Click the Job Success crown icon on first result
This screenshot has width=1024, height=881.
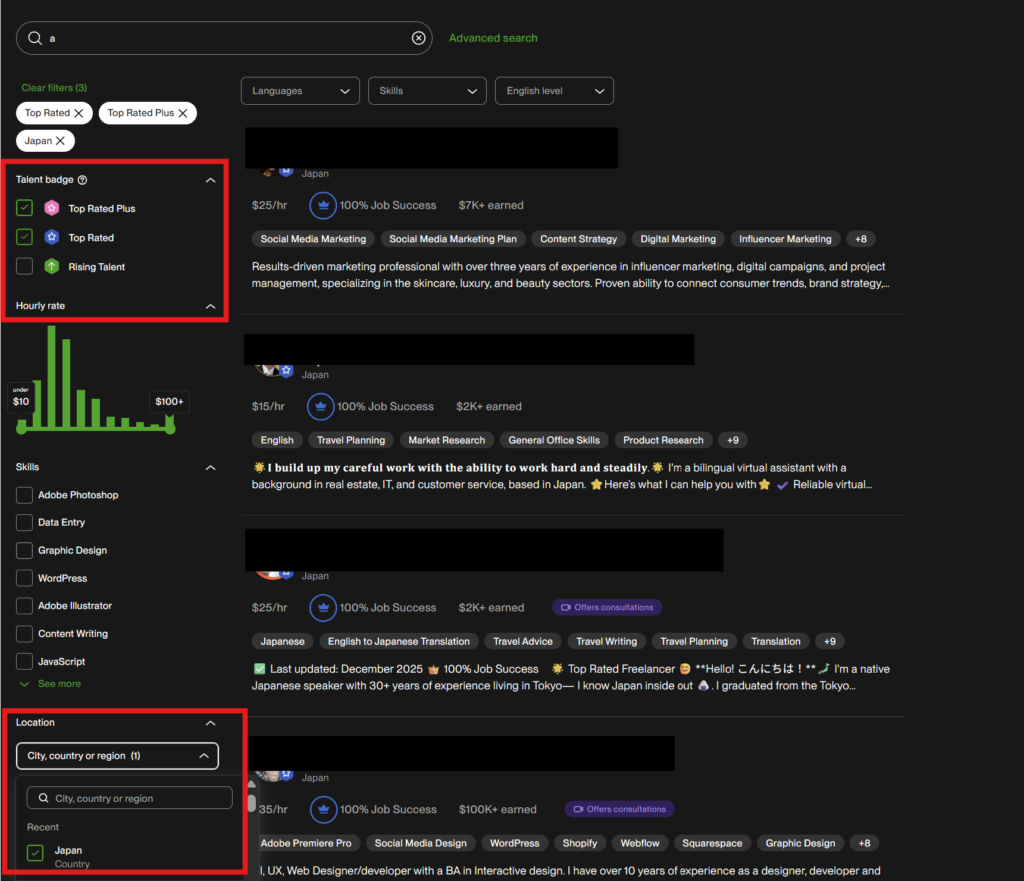click(x=322, y=205)
